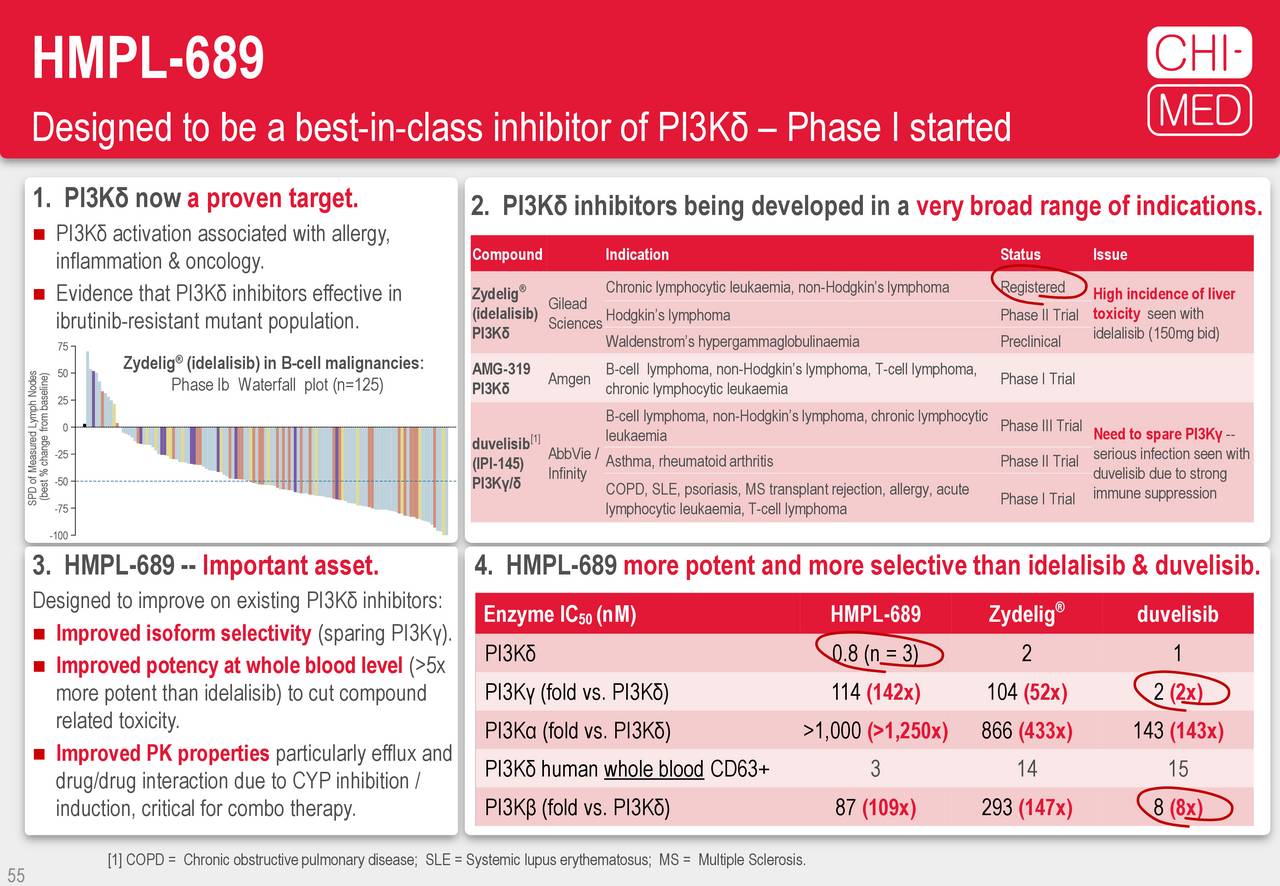The height and width of the screenshot is (886, 1280).
Task: Click the 'Enzyme IC50 (nM)' table header
Action: tap(560, 614)
